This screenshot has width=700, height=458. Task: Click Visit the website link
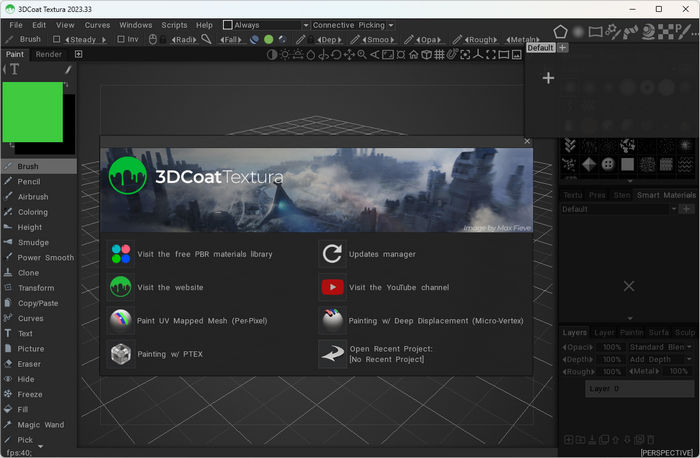(x=170, y=287)
